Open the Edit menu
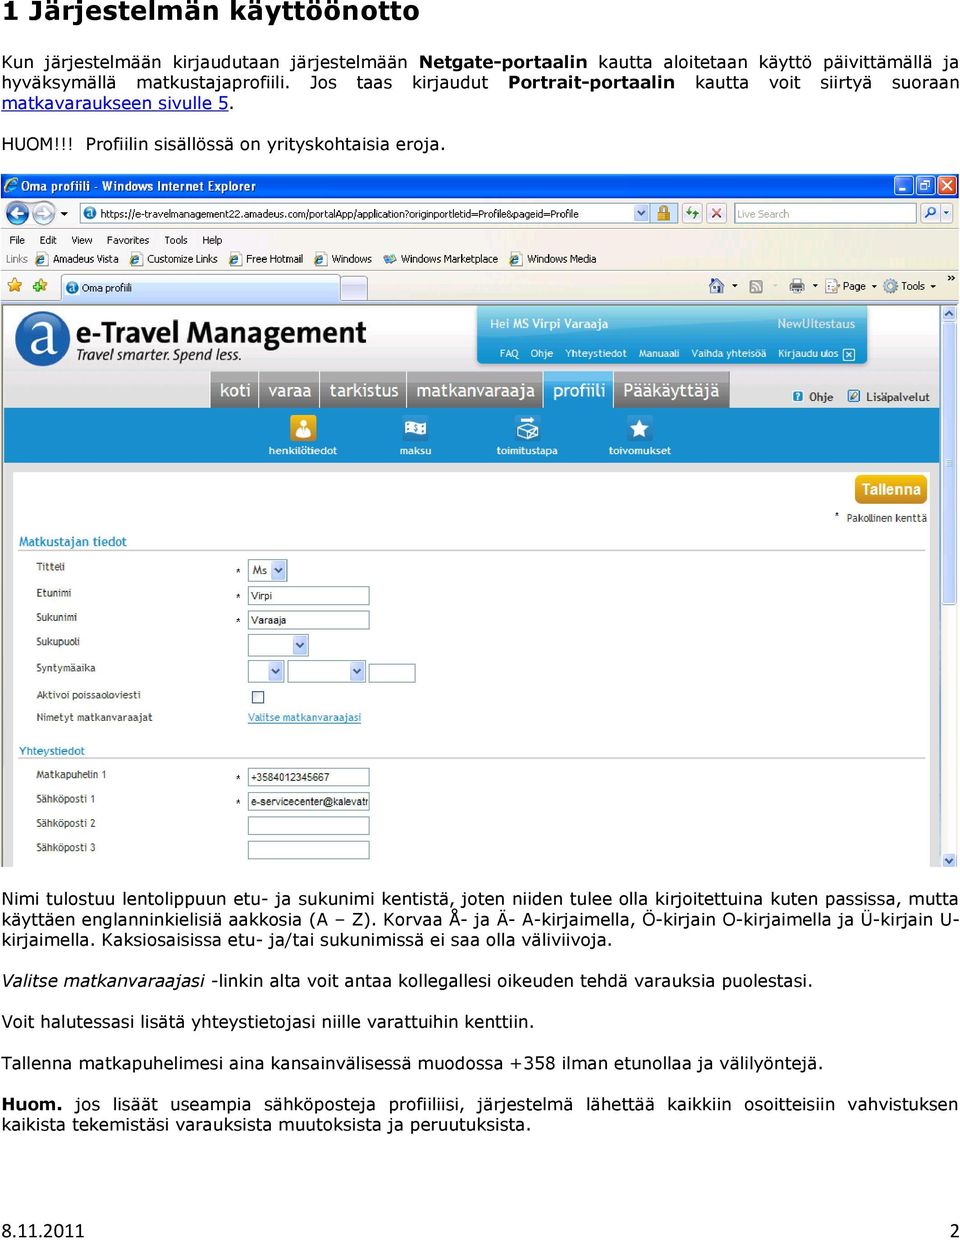 pyautogui.click(x=48, y=240)
